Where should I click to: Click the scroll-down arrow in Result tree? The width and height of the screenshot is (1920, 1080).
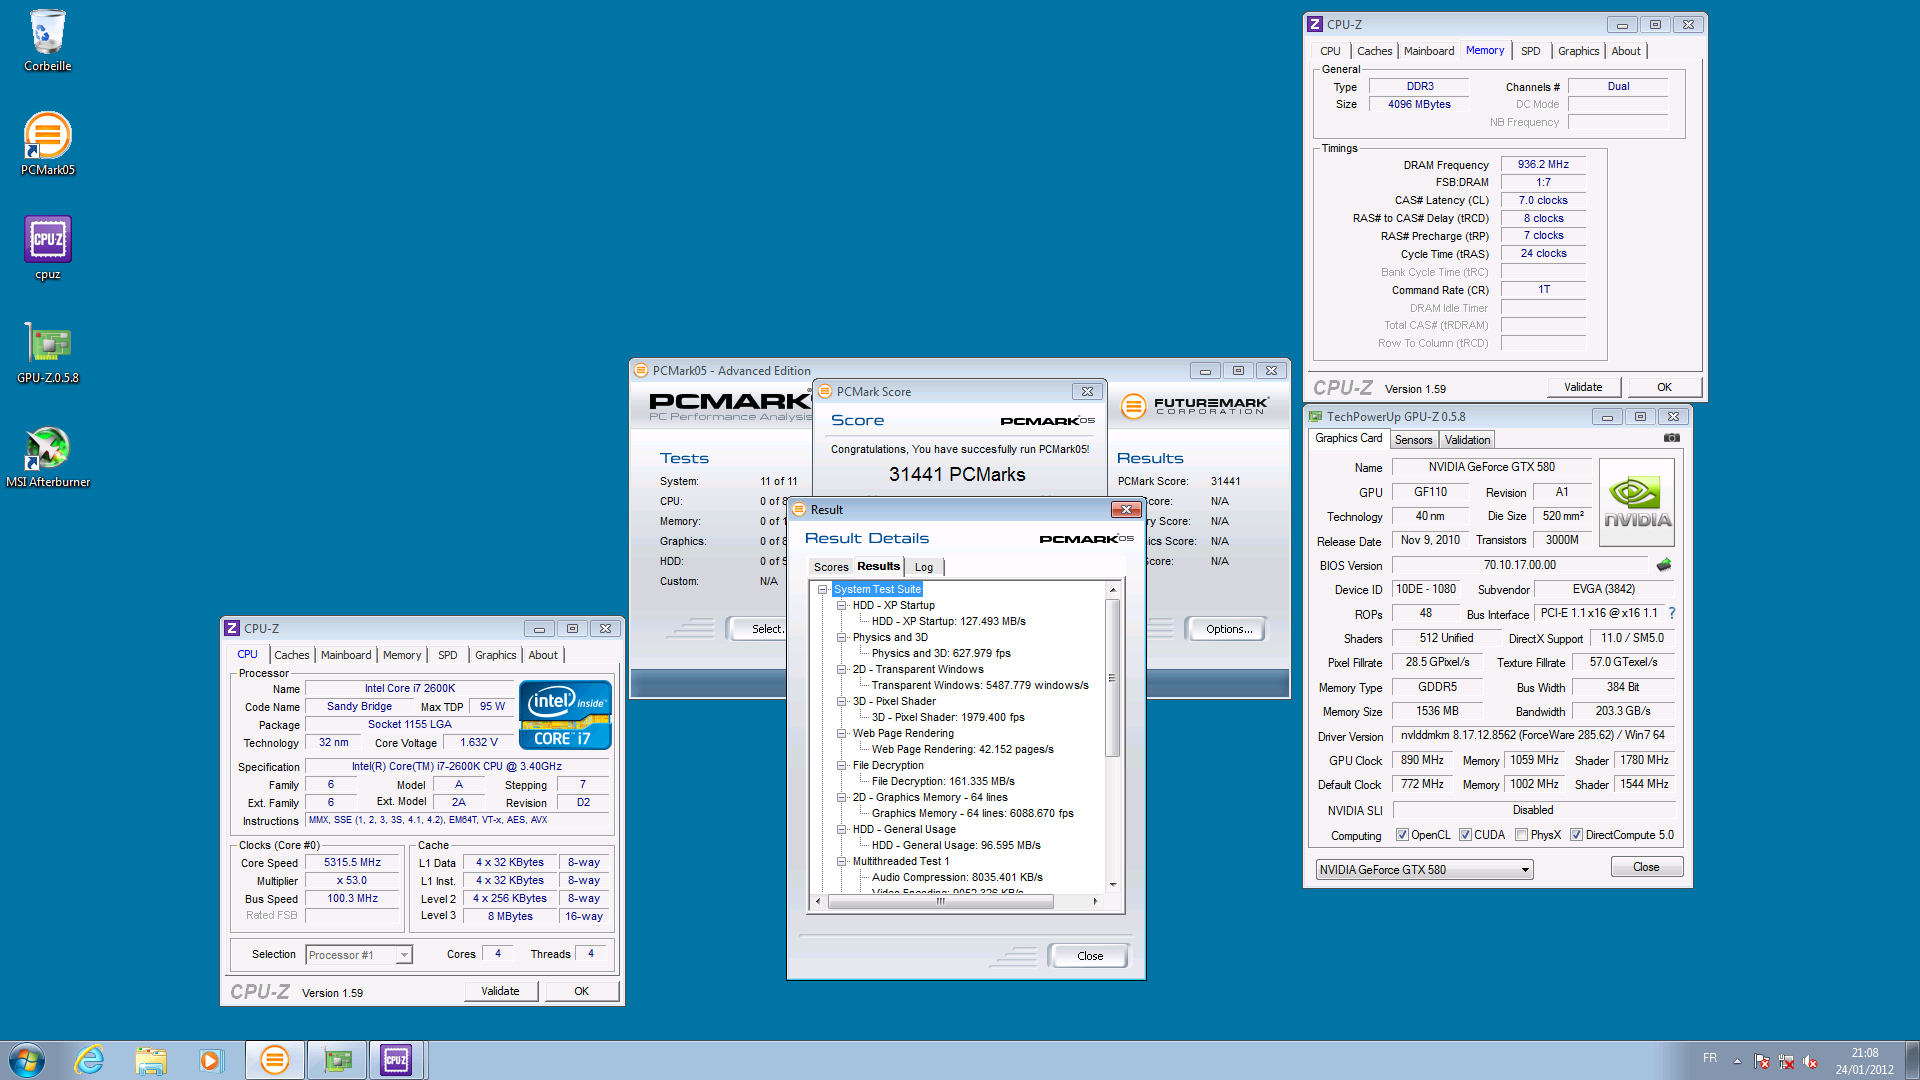pos(1112,885)
